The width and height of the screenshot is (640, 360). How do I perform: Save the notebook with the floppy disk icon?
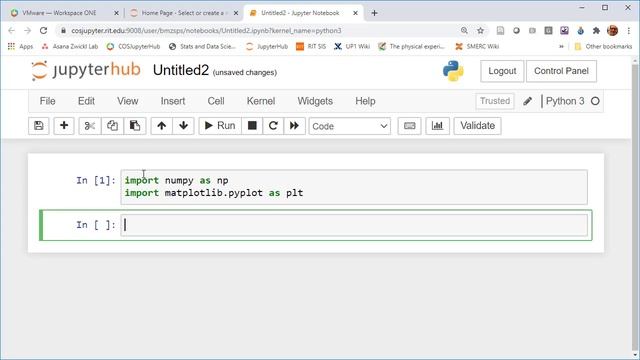pyautogui.click(x=39, y=126)
